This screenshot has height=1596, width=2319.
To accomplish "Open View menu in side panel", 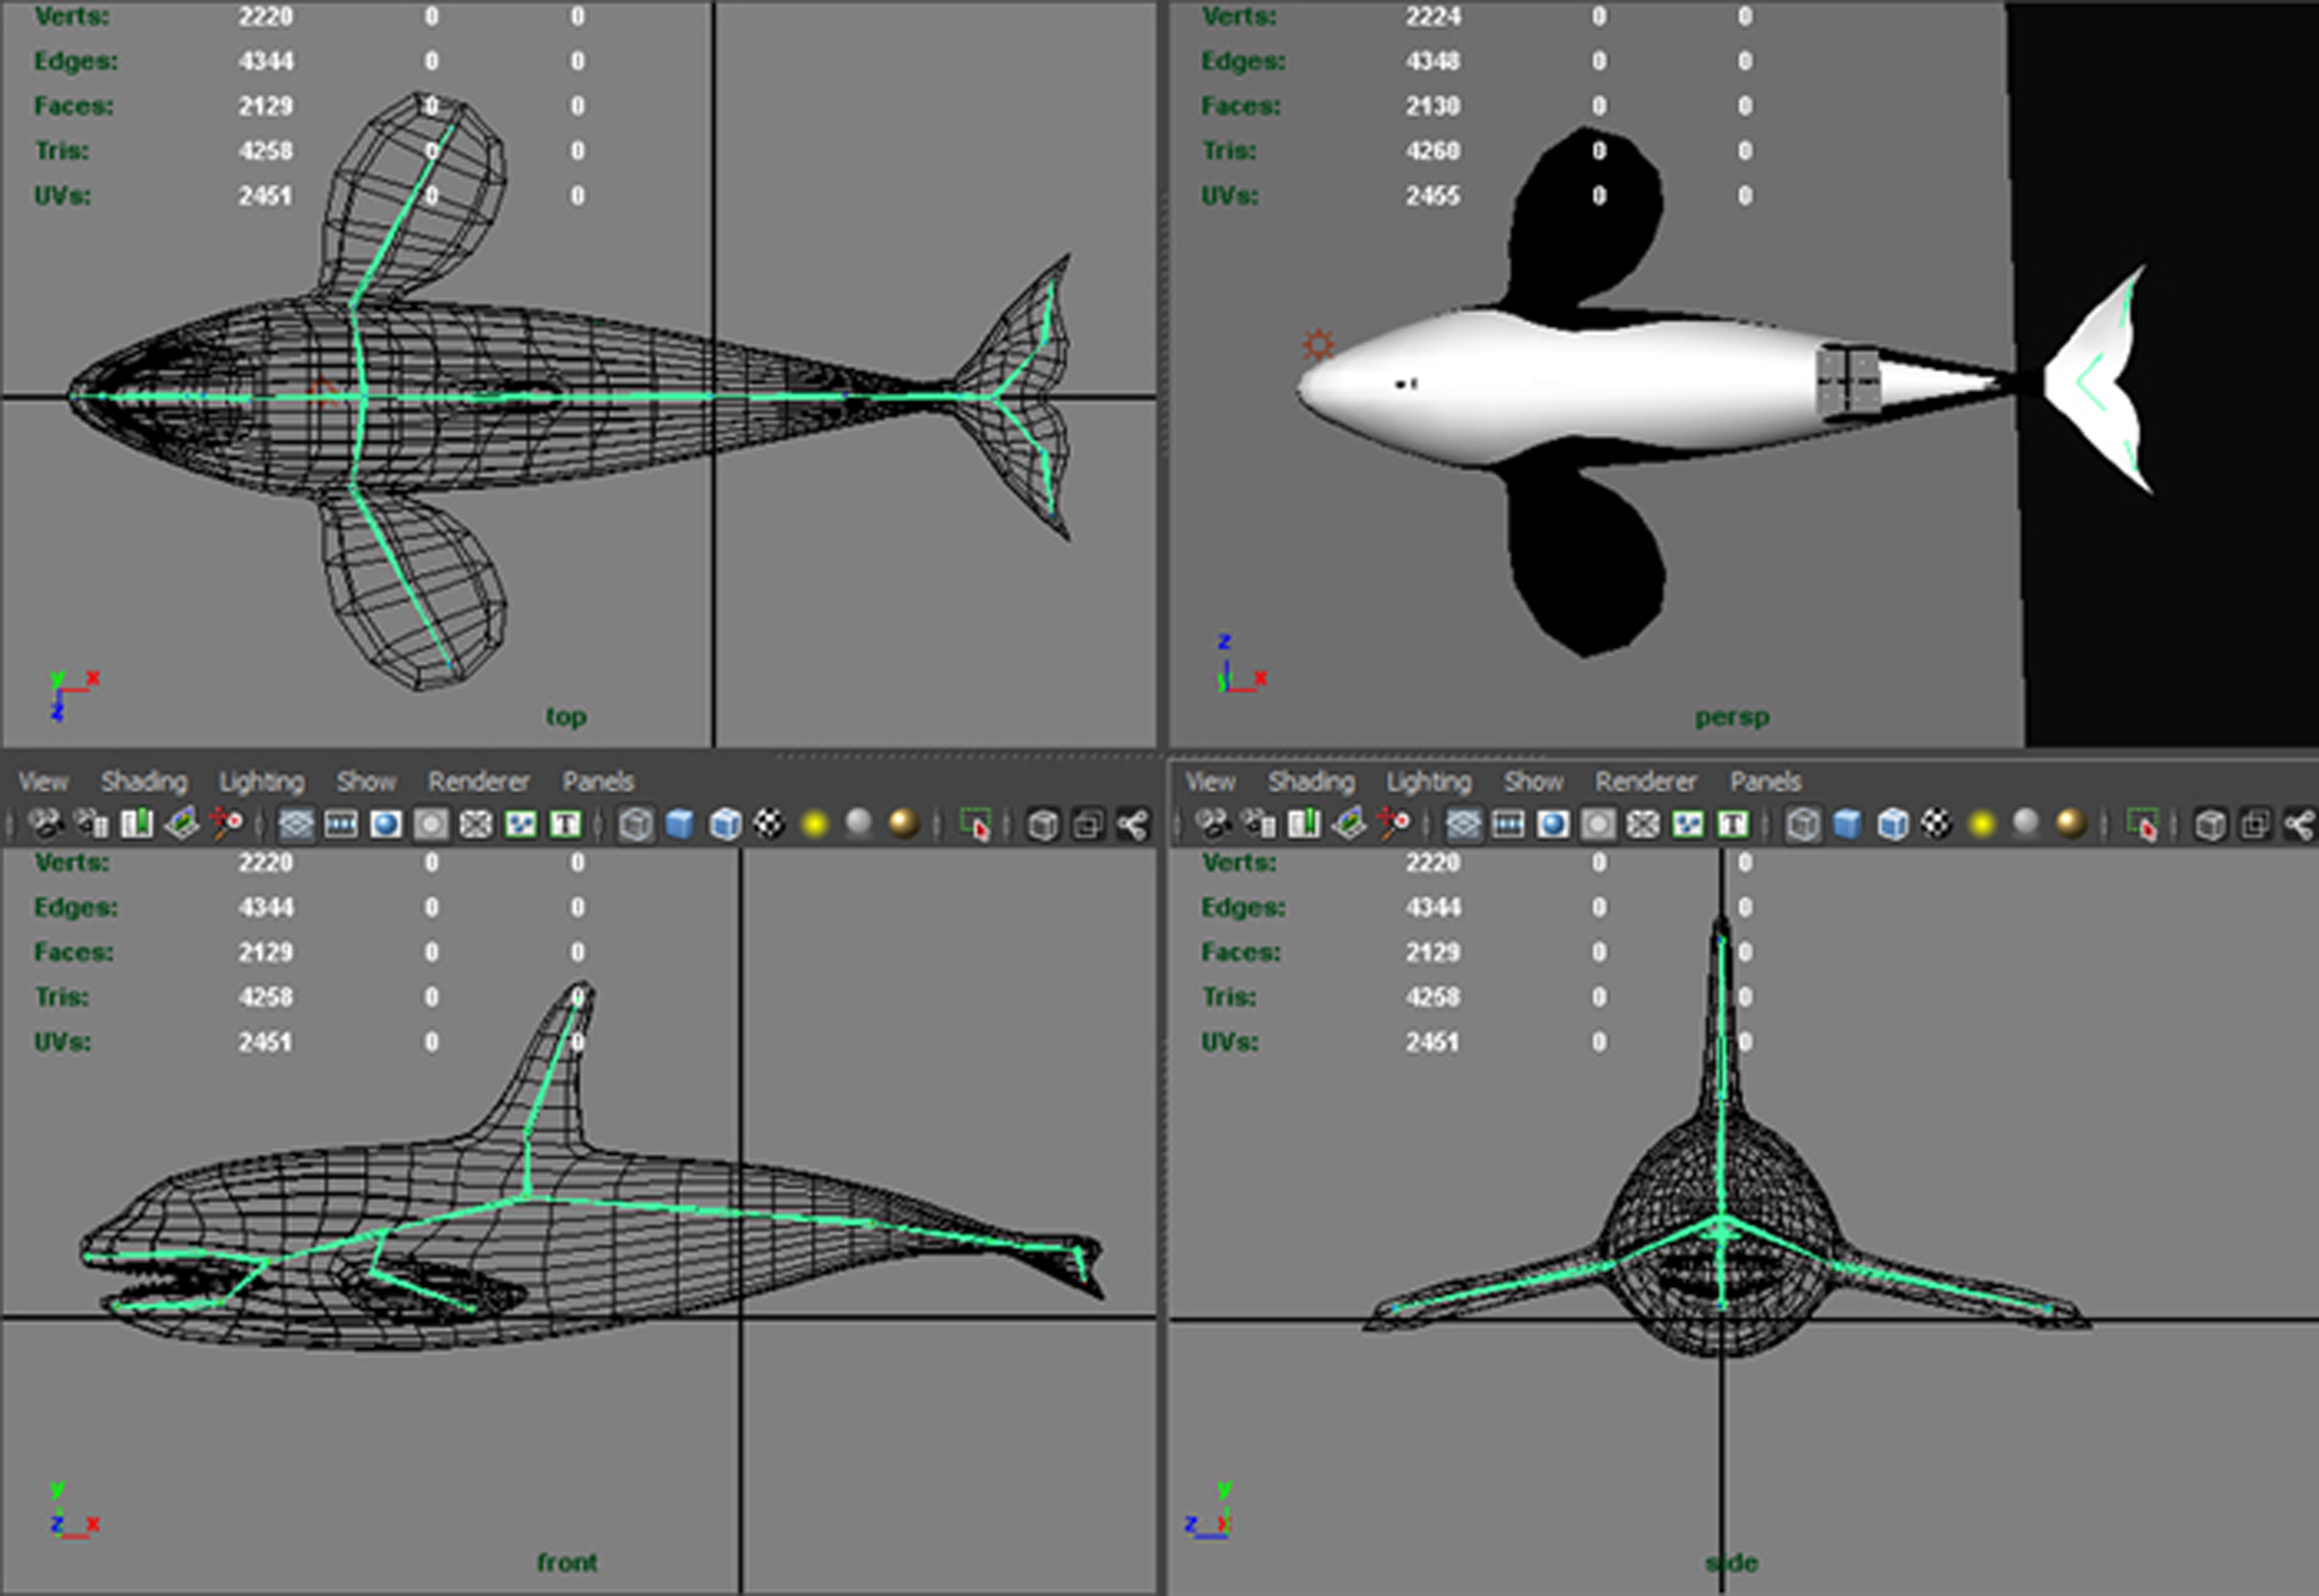I will 1210,782.
